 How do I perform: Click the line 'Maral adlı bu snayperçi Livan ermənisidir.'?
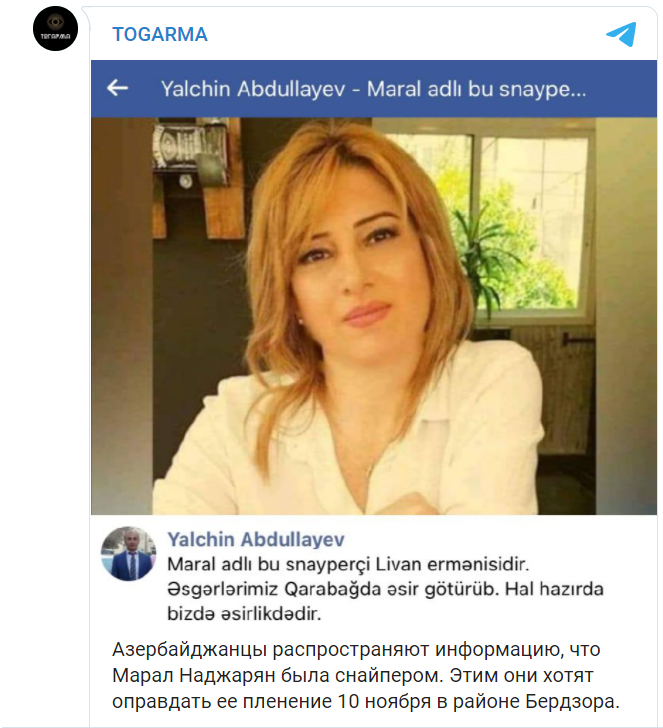348,565
